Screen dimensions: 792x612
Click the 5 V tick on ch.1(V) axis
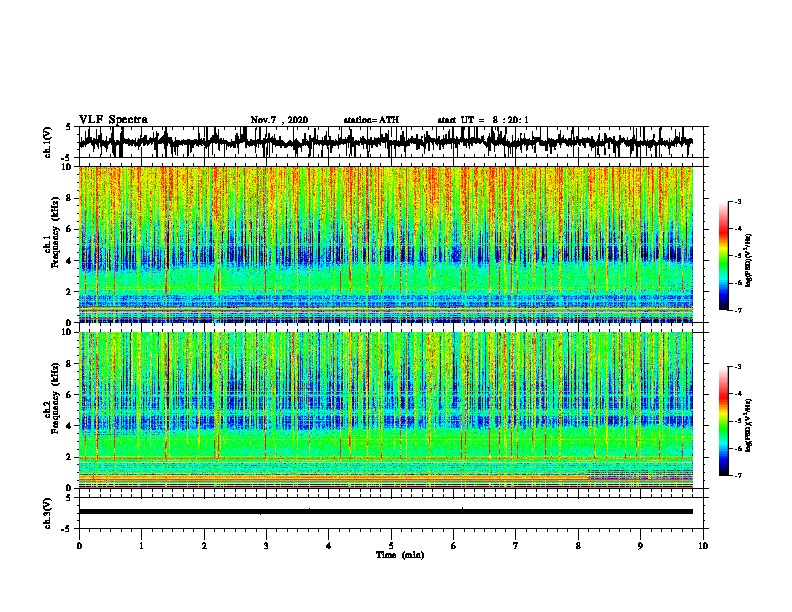(68, 127)
